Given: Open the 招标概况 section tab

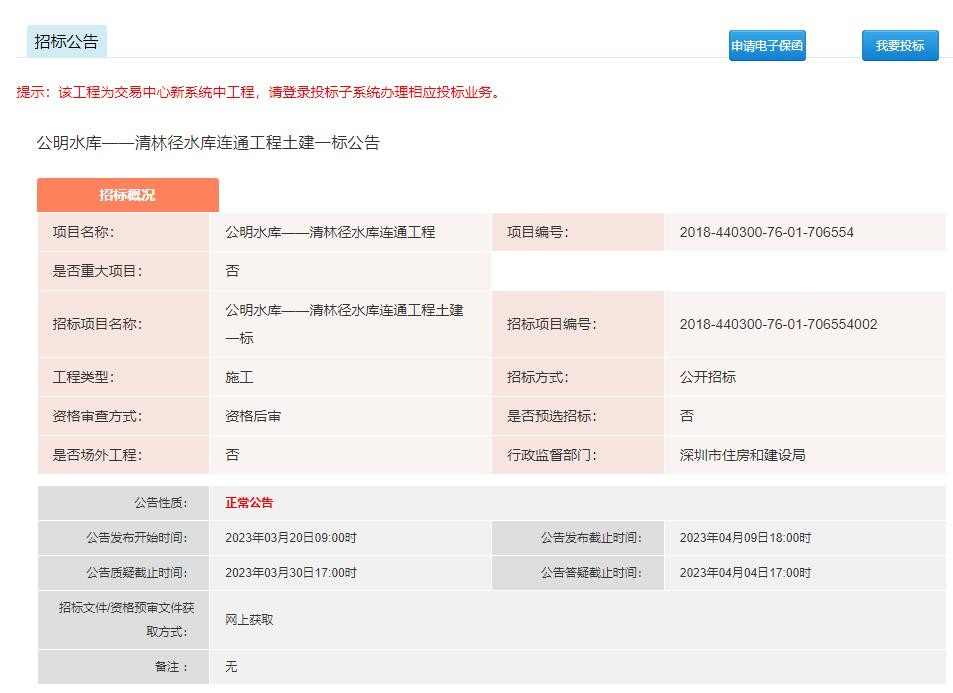Looking at the screenshot, I should [127, 195].
